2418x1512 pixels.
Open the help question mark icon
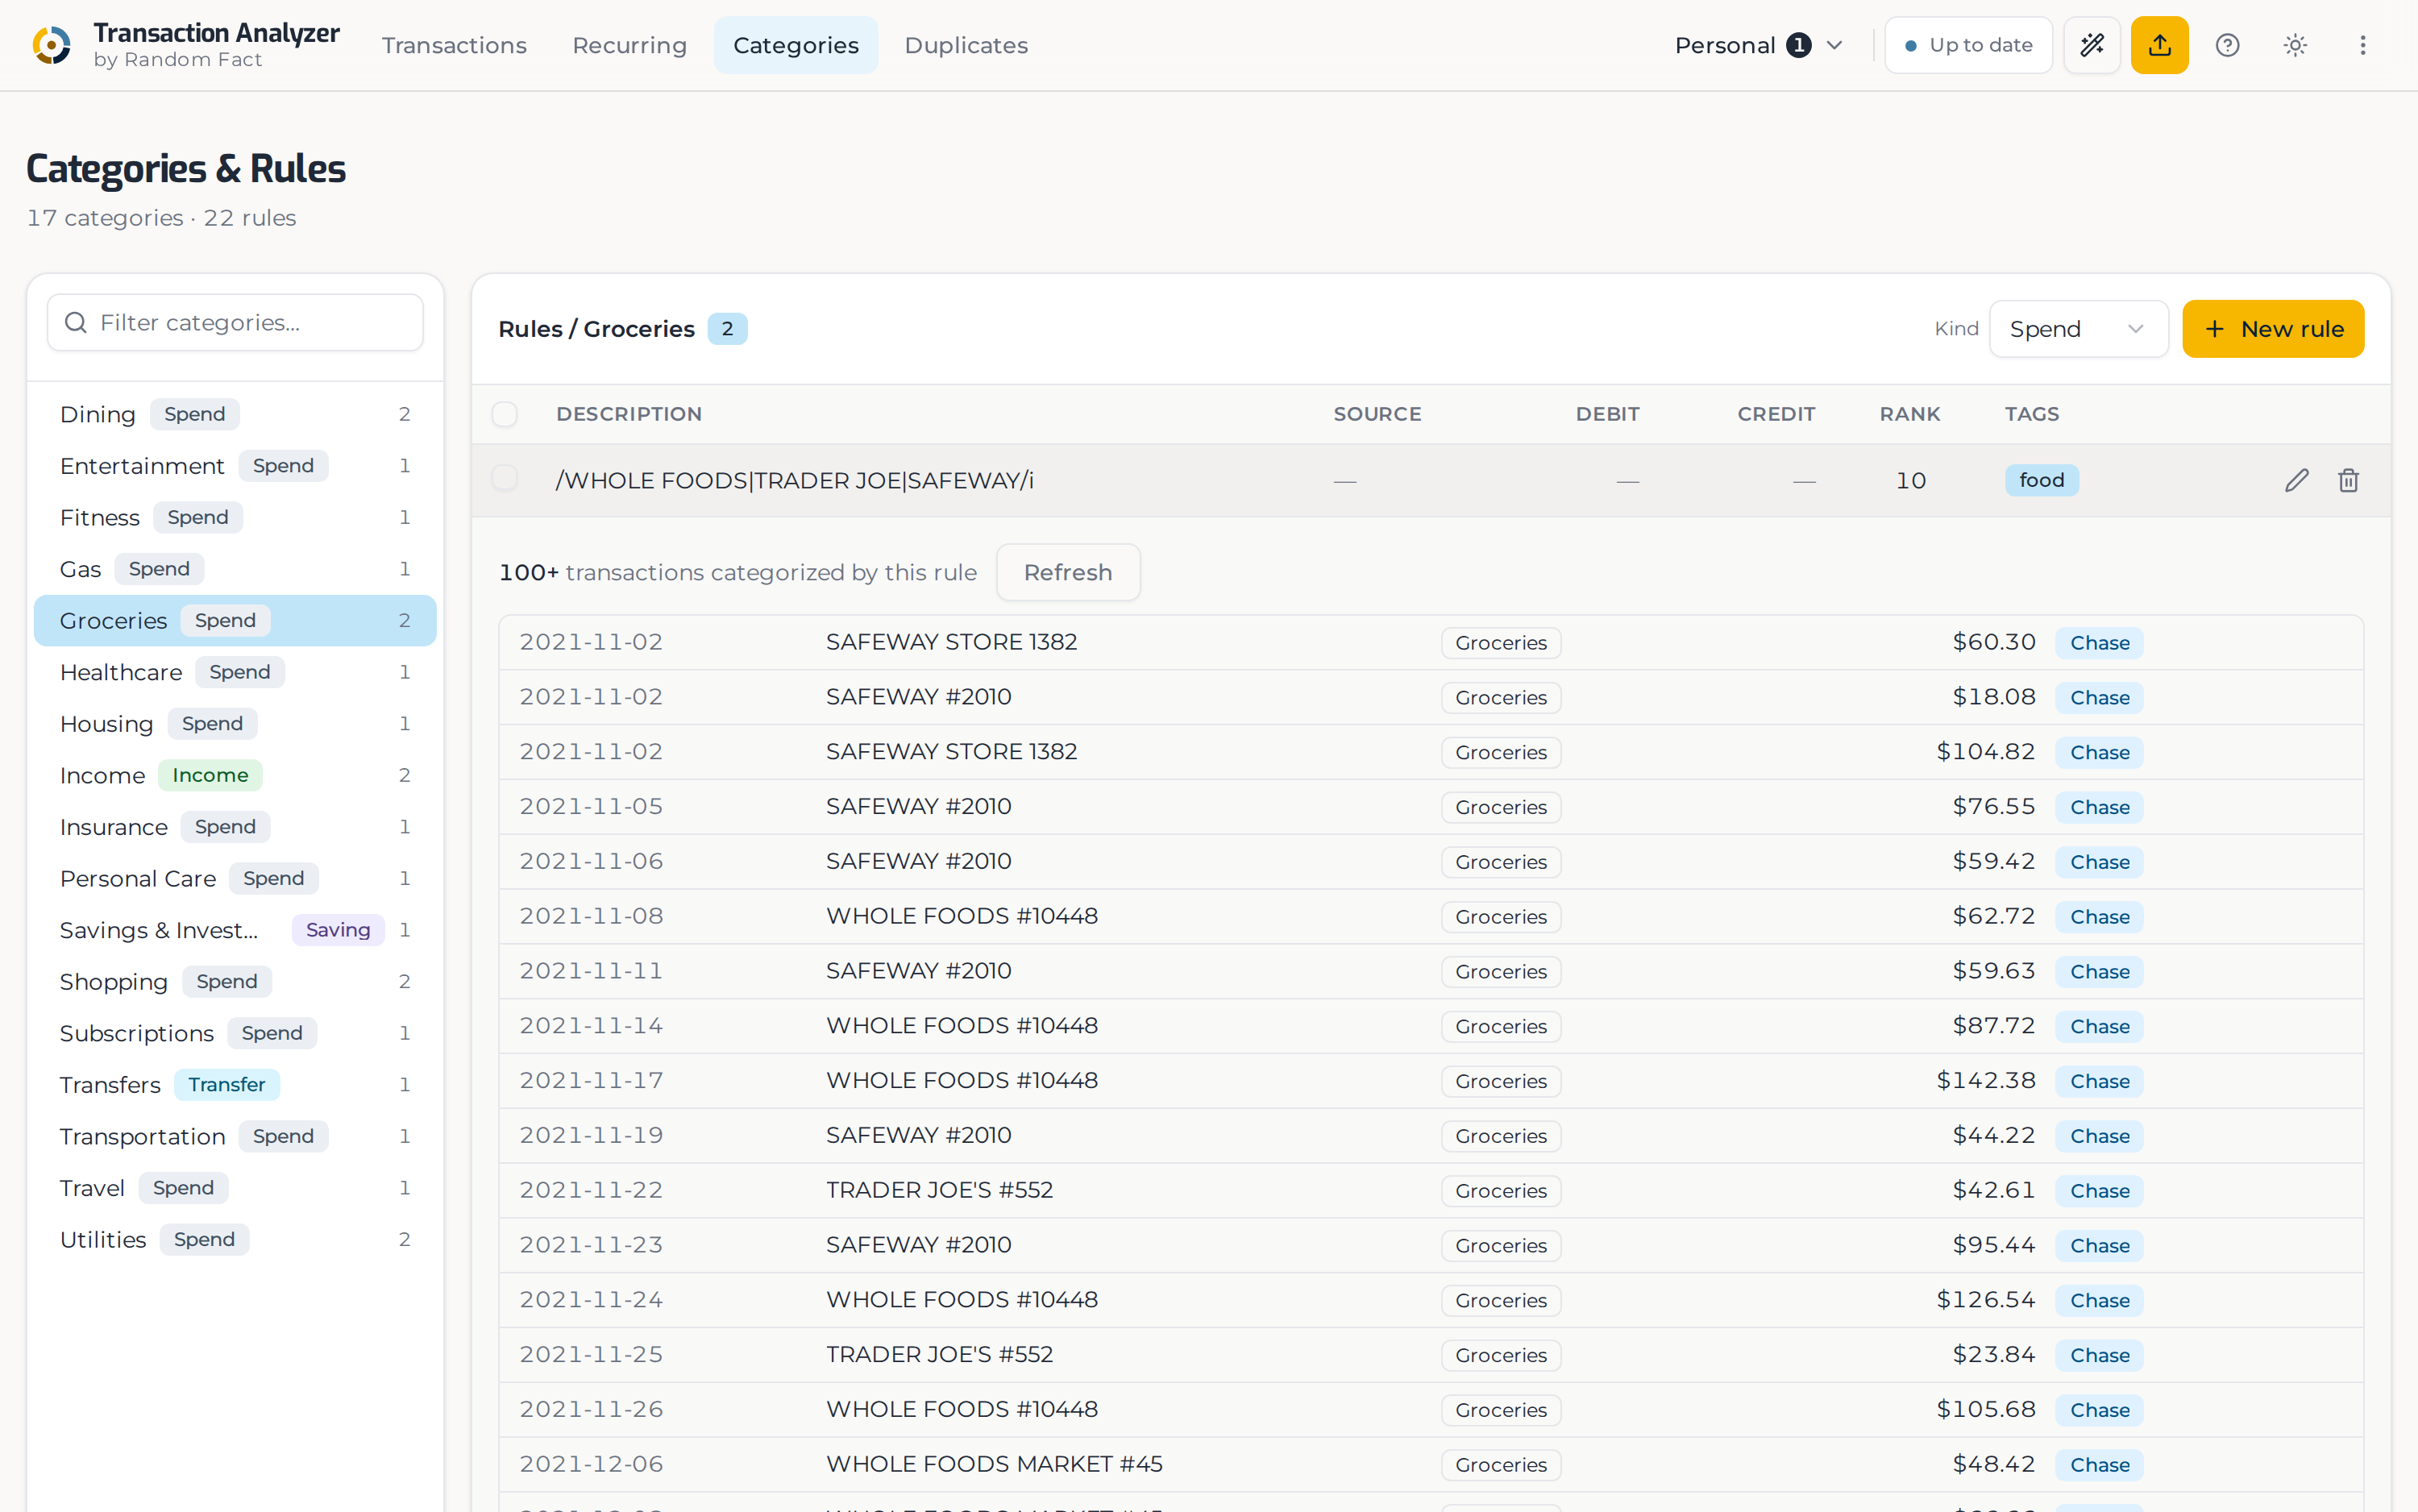point(2227,45)
